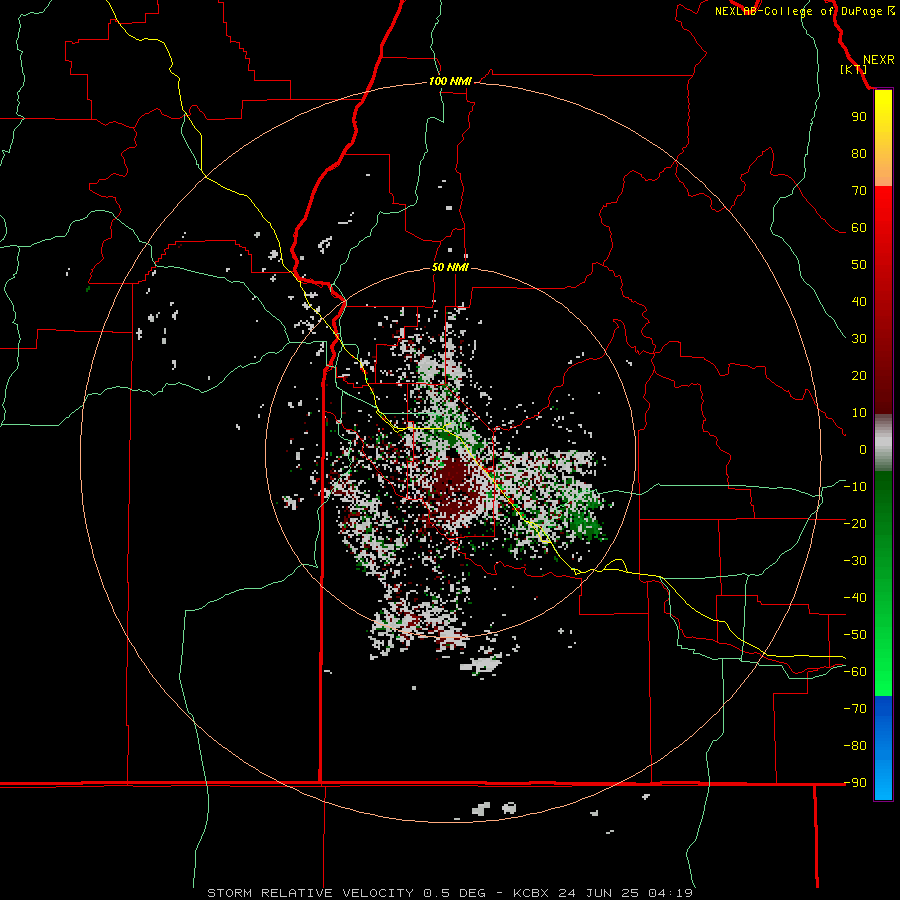900x900 pixels.
Task: Click the -70 value on the velocity scale
Action: [x=855, y=709]
